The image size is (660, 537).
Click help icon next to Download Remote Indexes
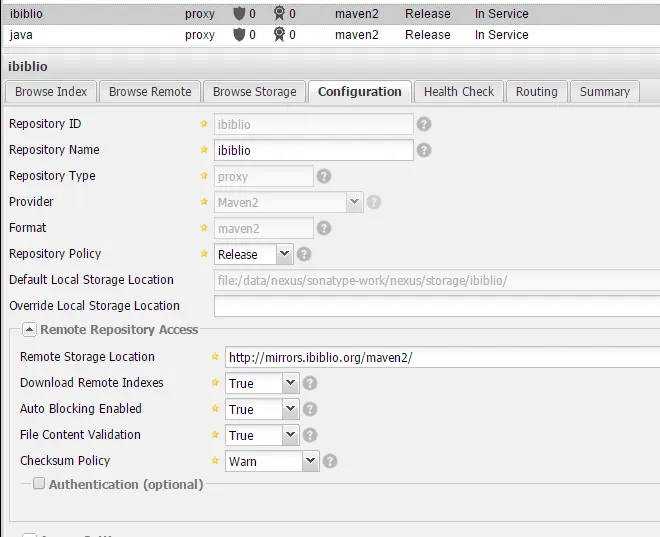(310, 383)
